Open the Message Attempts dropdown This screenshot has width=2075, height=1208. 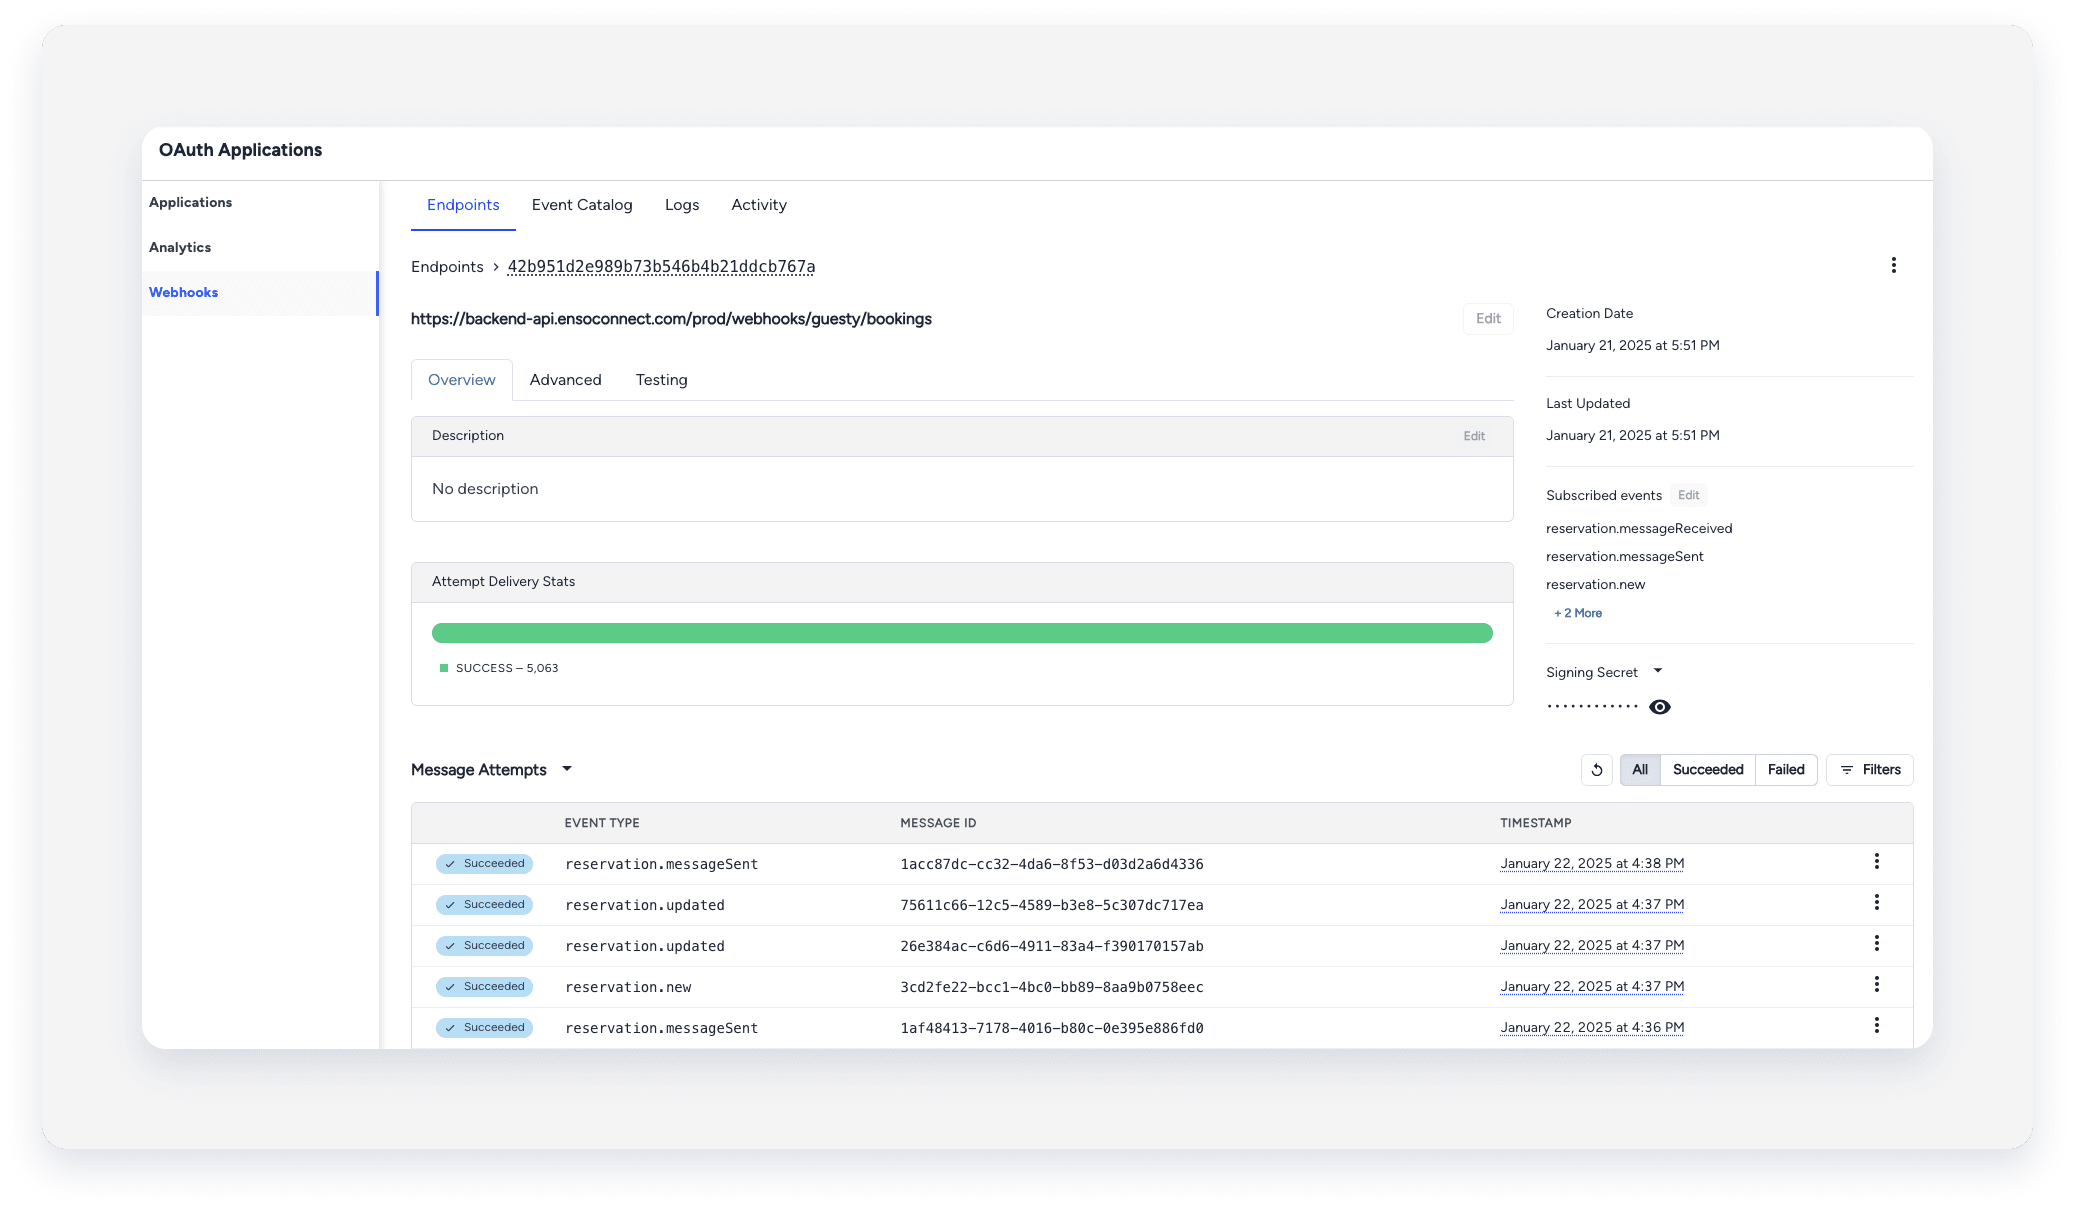566,770
